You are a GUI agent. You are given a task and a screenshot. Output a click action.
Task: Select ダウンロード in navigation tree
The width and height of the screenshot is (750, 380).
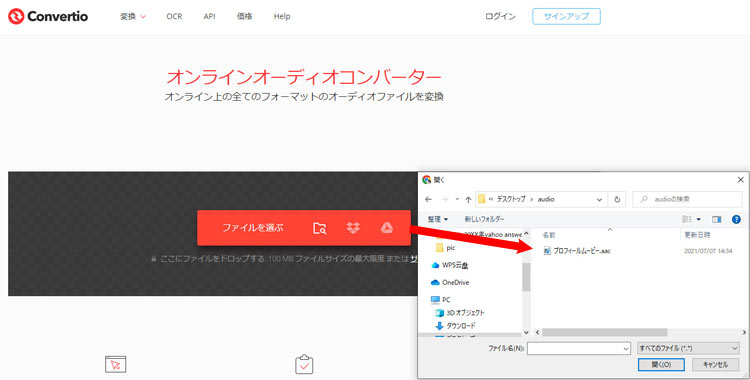455,325
